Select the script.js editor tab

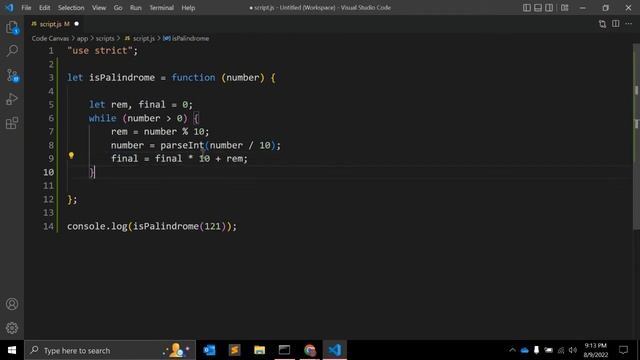[54, 24]
